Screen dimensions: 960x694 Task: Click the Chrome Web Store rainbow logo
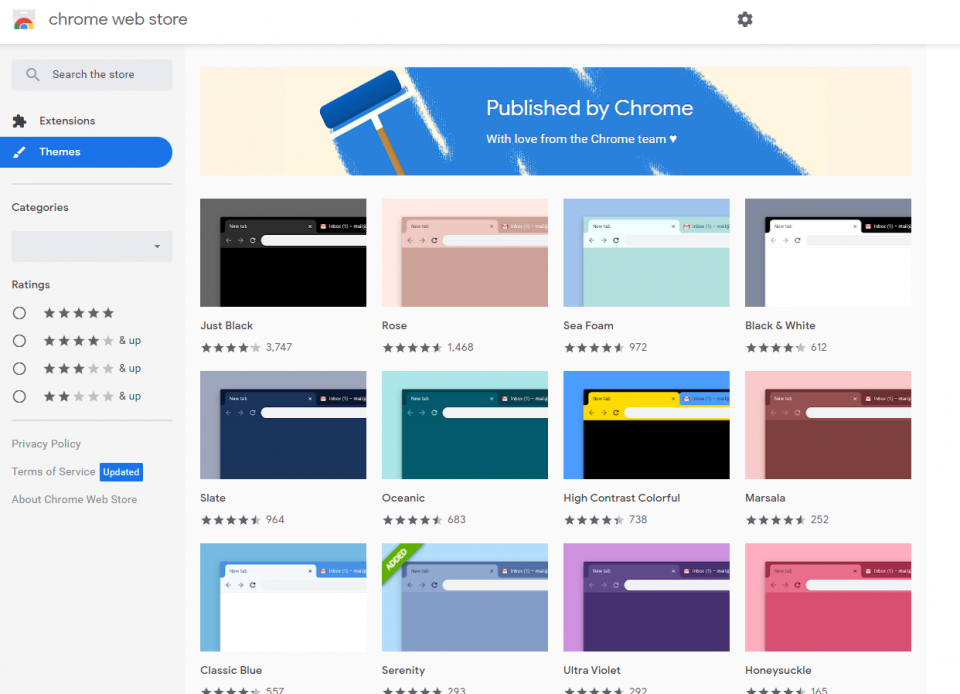[24, 20]
